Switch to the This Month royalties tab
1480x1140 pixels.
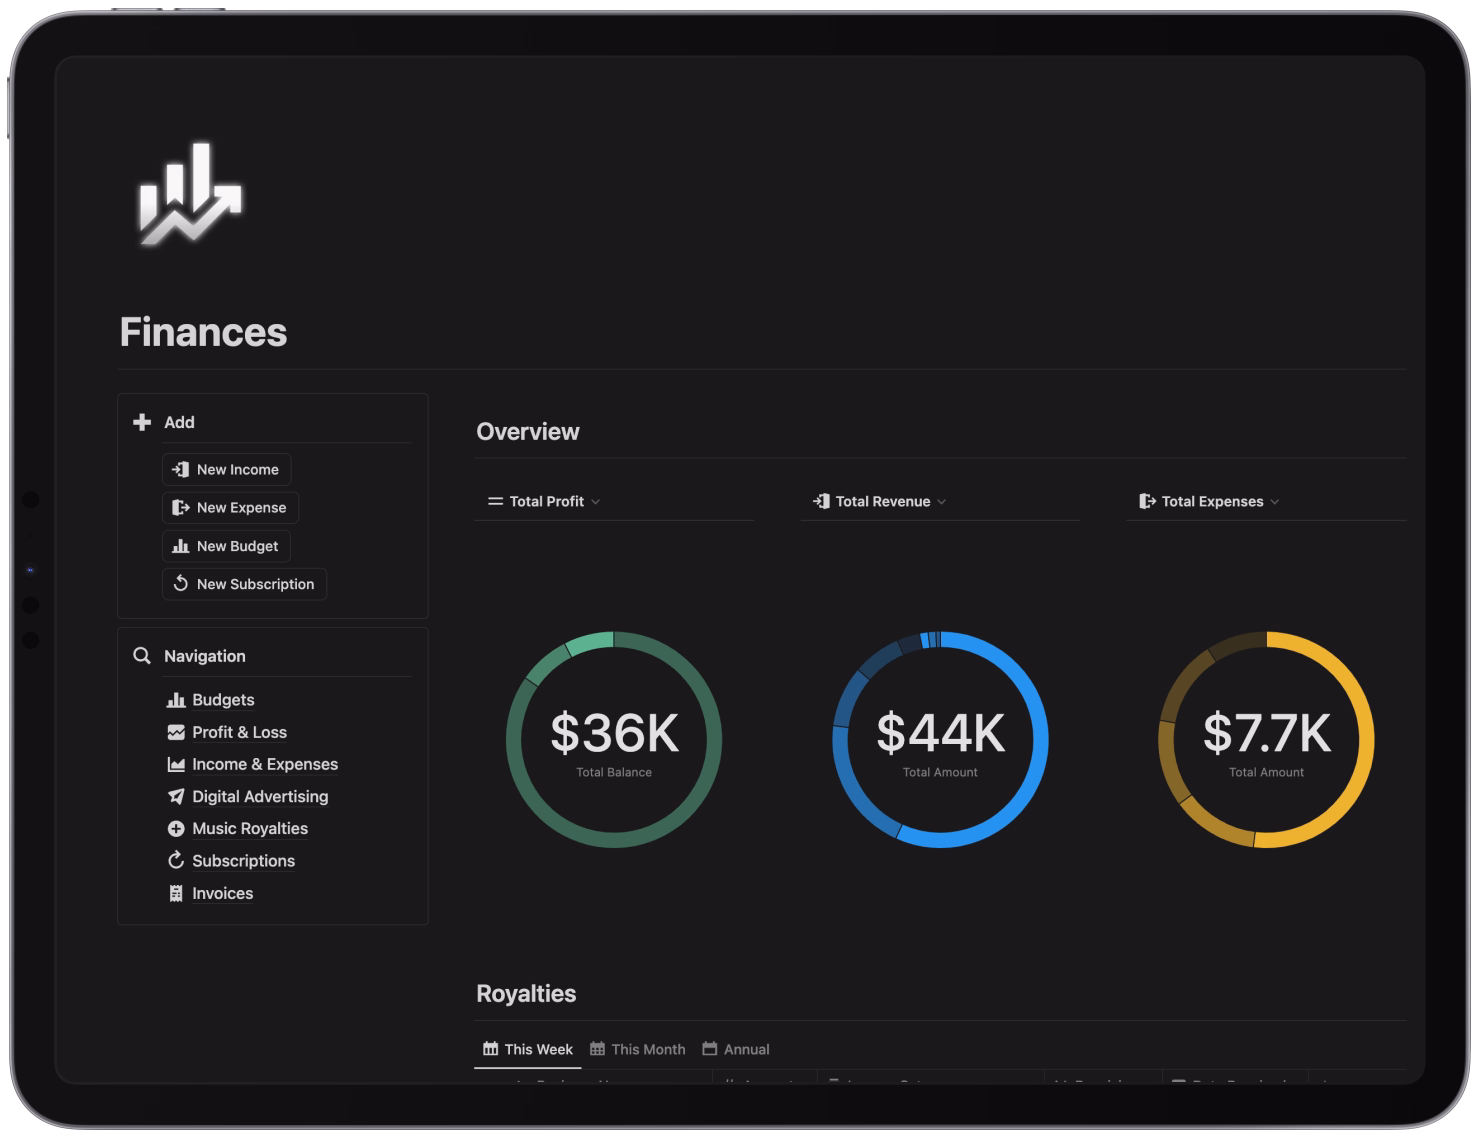pyautogui.click(x=637, y=1049)
